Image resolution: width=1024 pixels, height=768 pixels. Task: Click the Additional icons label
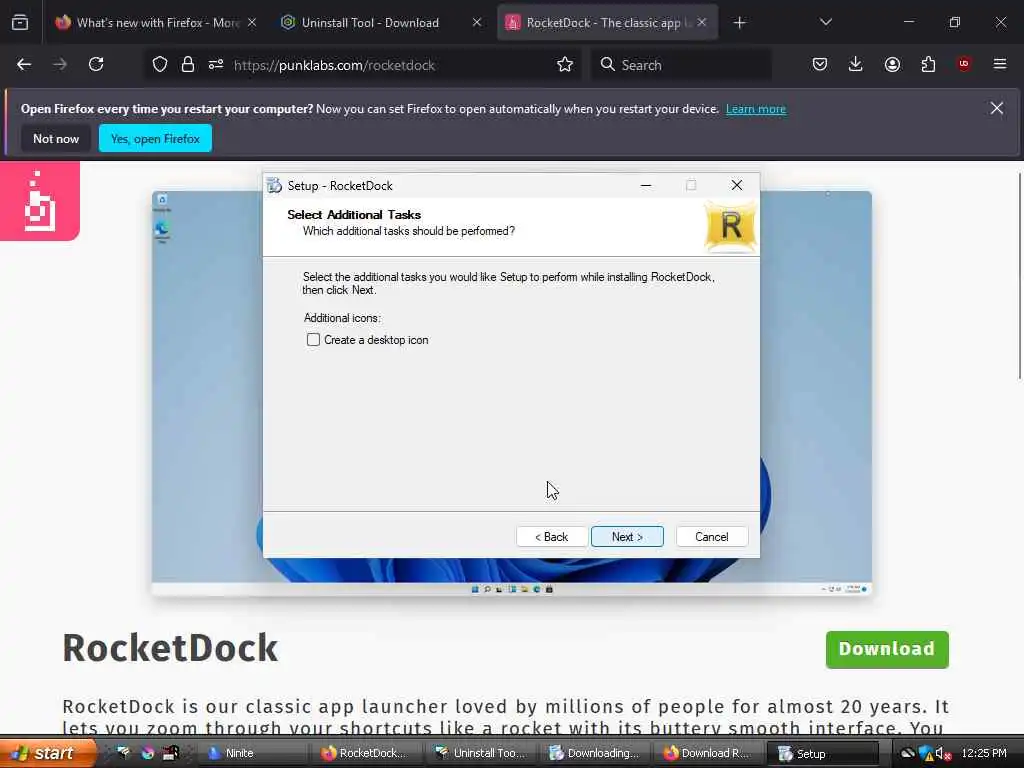(x=342, y=318)
